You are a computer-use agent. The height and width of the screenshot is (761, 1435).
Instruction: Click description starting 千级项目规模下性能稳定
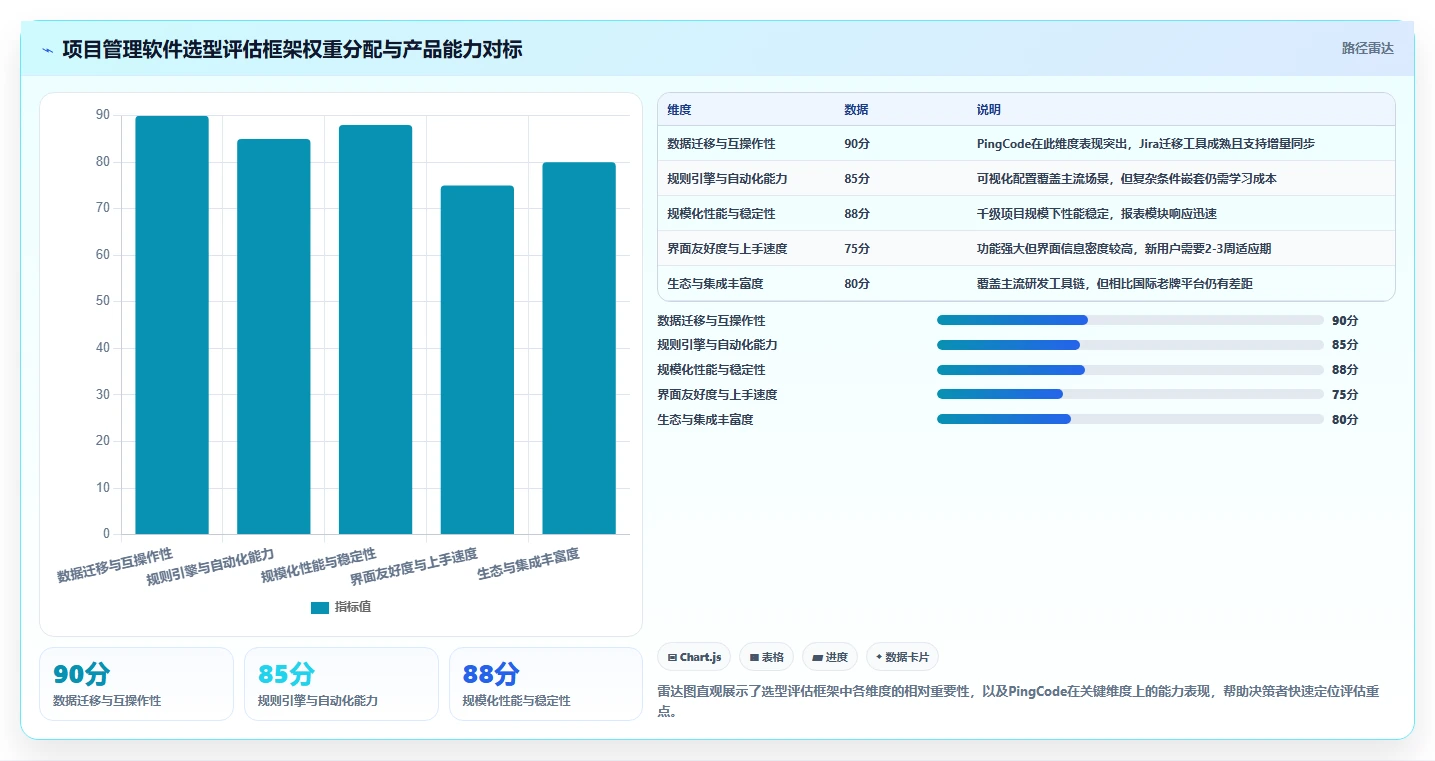[x=1097, y=214]
